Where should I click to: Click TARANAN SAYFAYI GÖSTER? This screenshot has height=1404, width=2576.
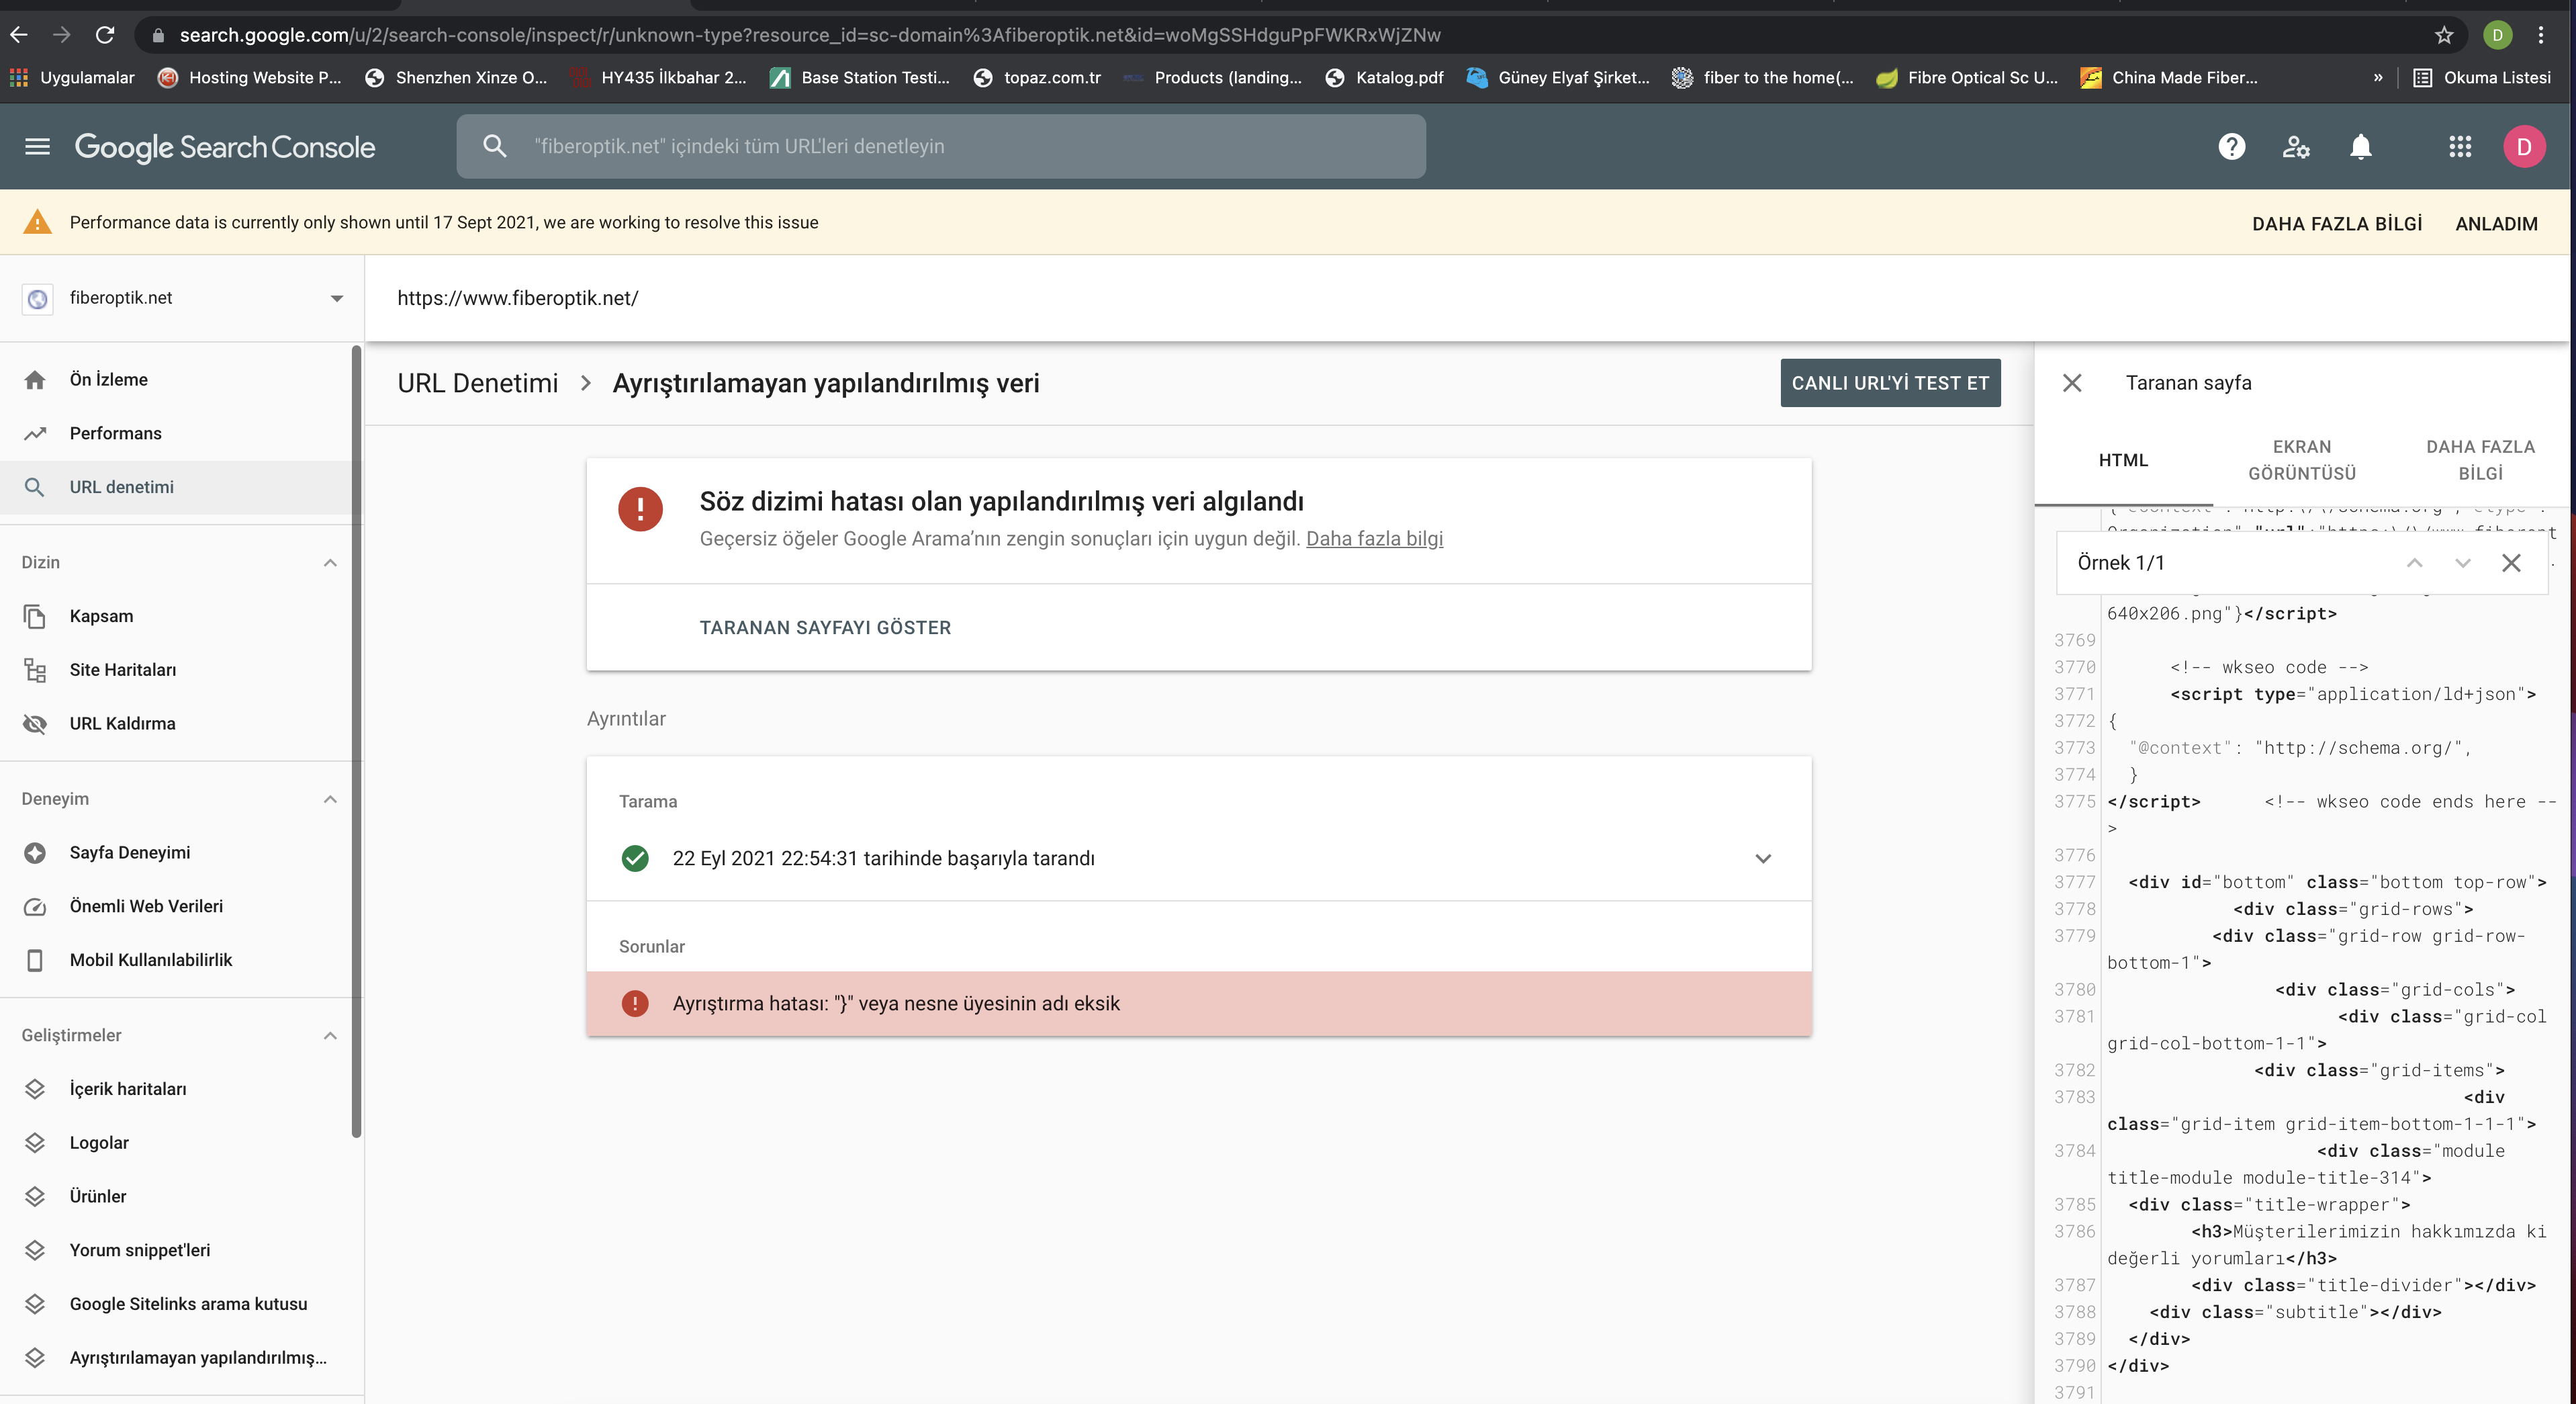[825, 627]
